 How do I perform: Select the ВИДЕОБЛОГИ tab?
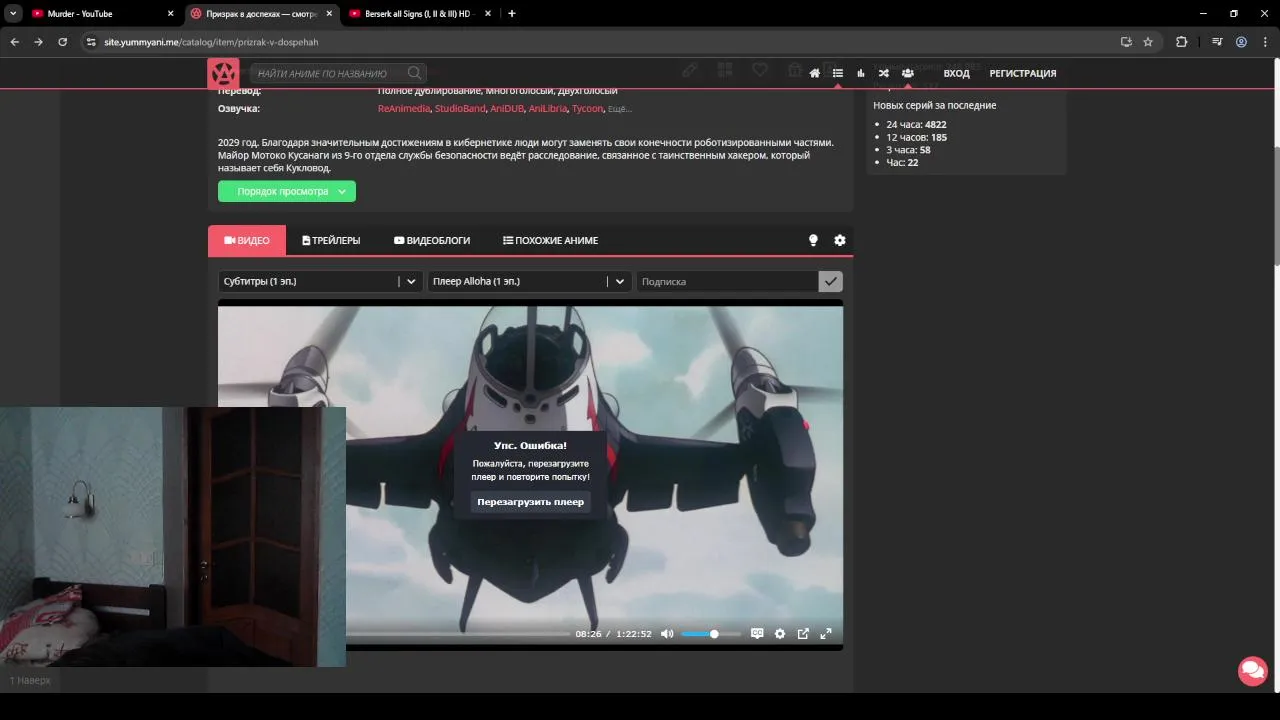432,240
